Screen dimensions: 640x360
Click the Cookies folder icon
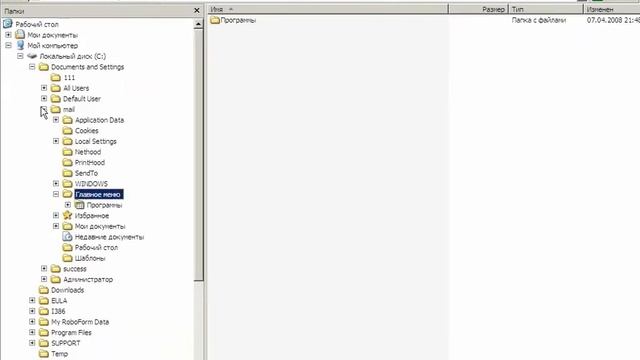(68, 131)
